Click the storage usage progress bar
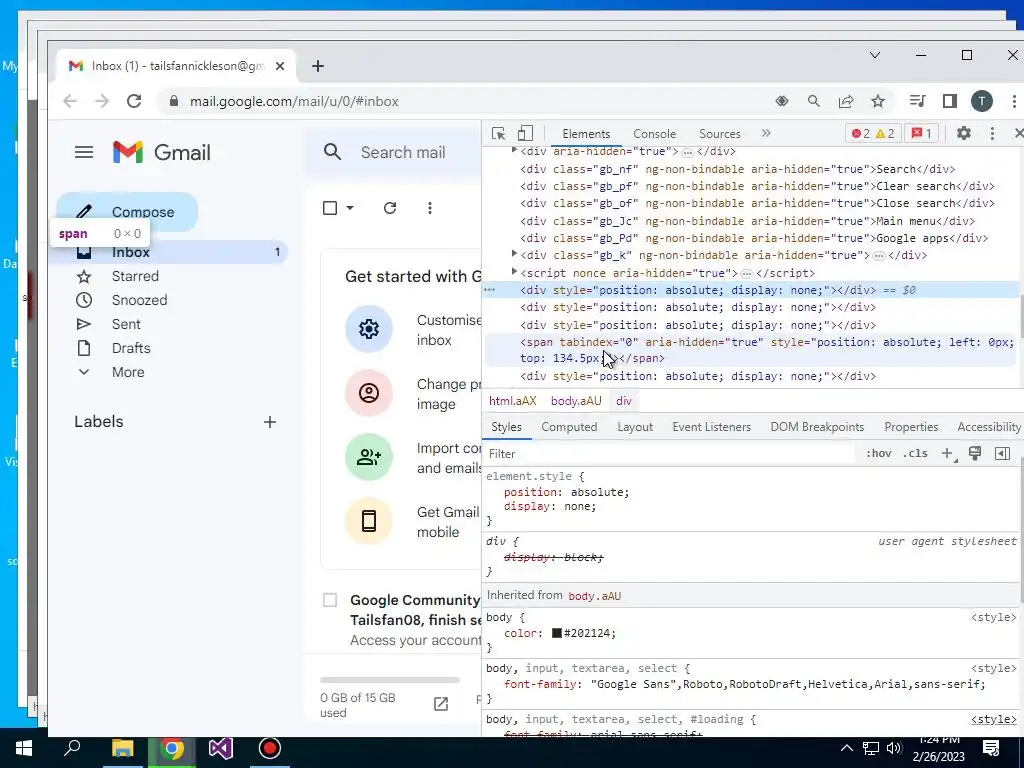 pyautogui.click(x=390, y=680)
